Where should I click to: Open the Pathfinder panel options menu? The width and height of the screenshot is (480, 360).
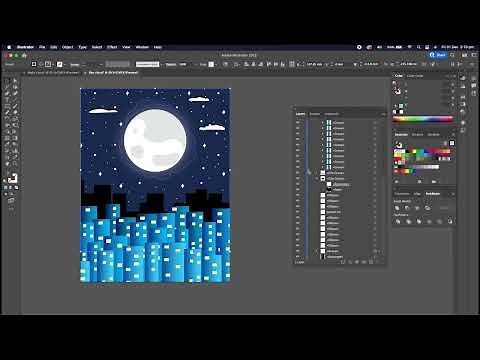coord(453,194)
